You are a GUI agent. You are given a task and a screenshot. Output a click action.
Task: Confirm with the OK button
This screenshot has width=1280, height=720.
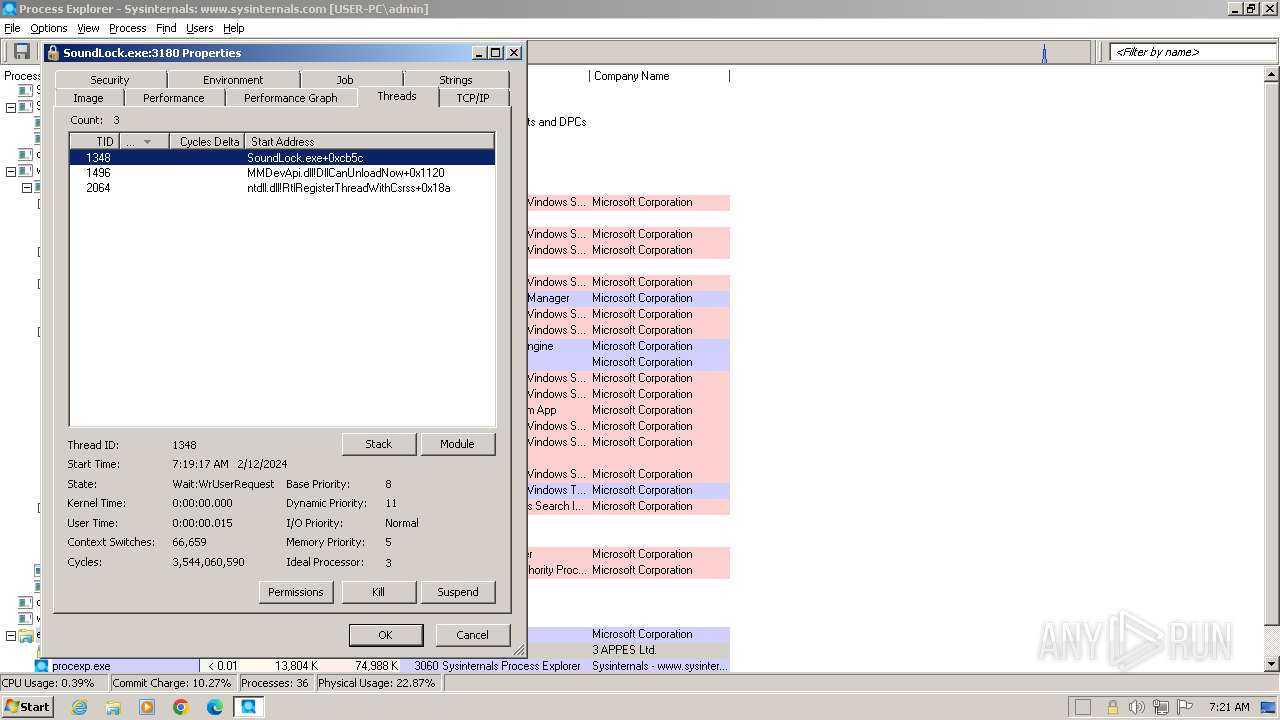pyautogui.click(x=386, y=635)
